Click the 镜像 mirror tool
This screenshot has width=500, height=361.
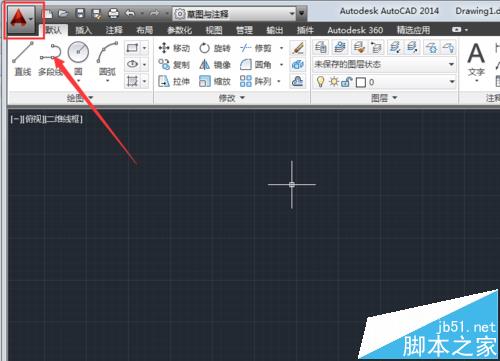(215, 64)
